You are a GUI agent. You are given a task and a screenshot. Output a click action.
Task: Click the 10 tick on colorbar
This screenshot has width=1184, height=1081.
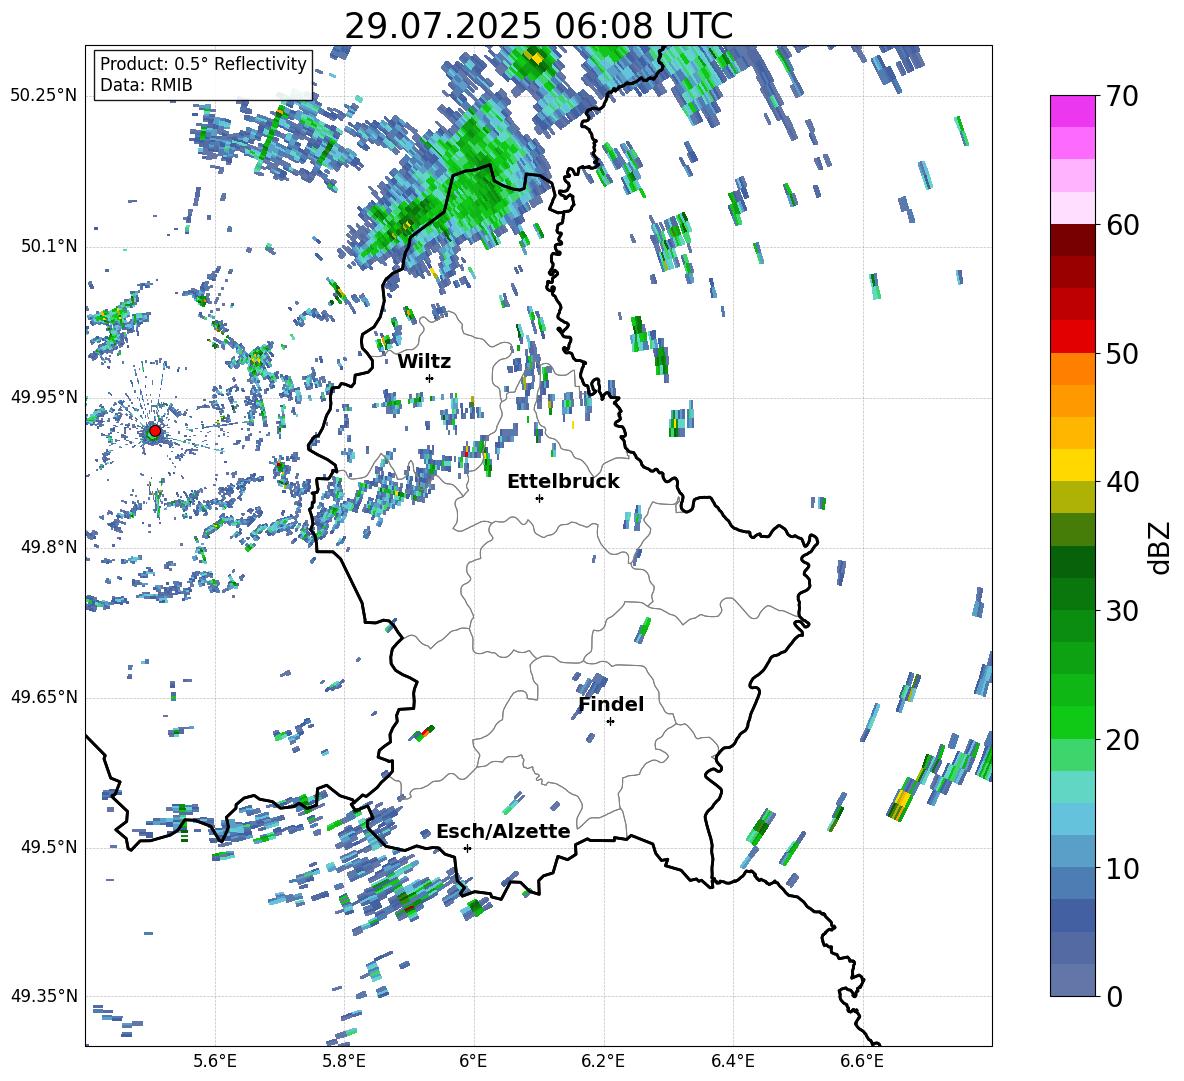click(1122, 868)
